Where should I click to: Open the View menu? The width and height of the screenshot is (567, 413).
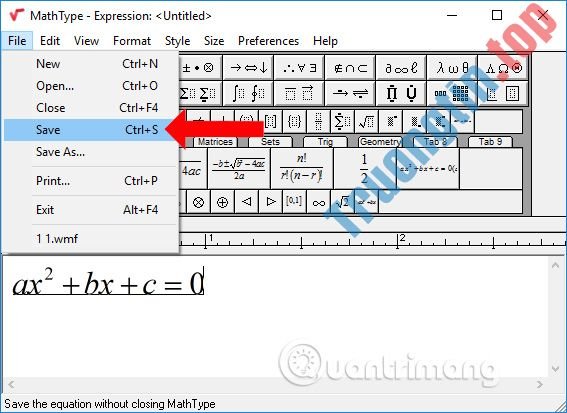(86, 41)
